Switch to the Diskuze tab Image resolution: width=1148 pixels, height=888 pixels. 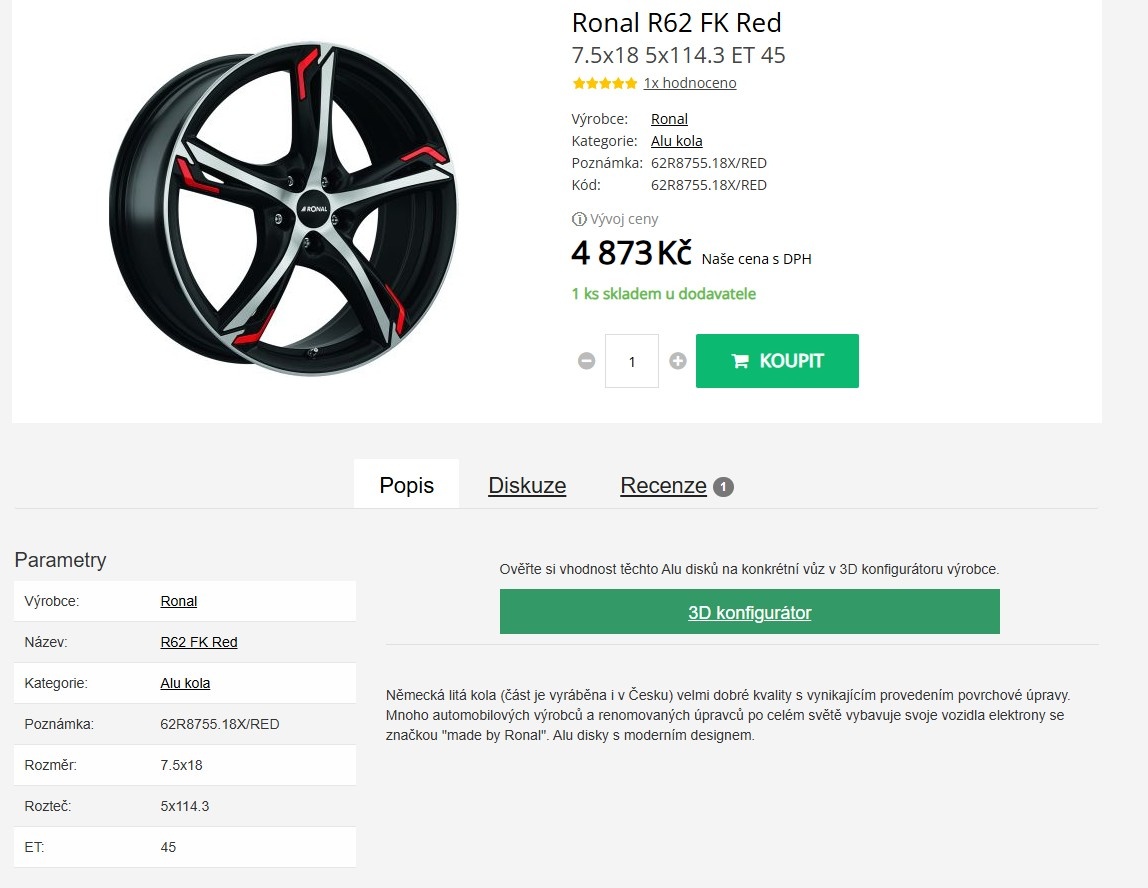(x=527, y=485)
